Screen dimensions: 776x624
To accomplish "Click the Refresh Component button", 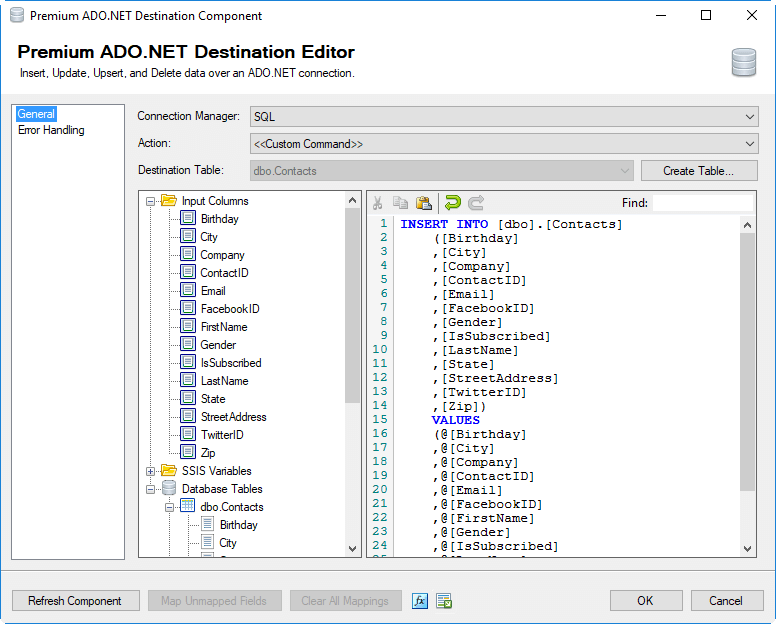I will click(x=75, y=601).
